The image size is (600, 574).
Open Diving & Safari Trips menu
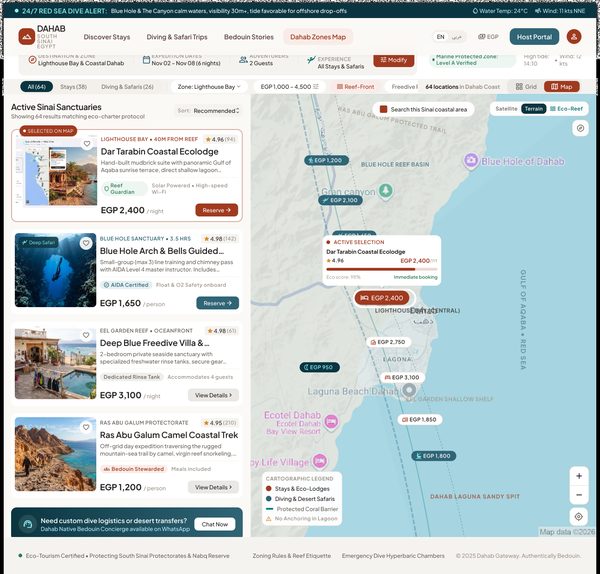(x=177, y=37)
